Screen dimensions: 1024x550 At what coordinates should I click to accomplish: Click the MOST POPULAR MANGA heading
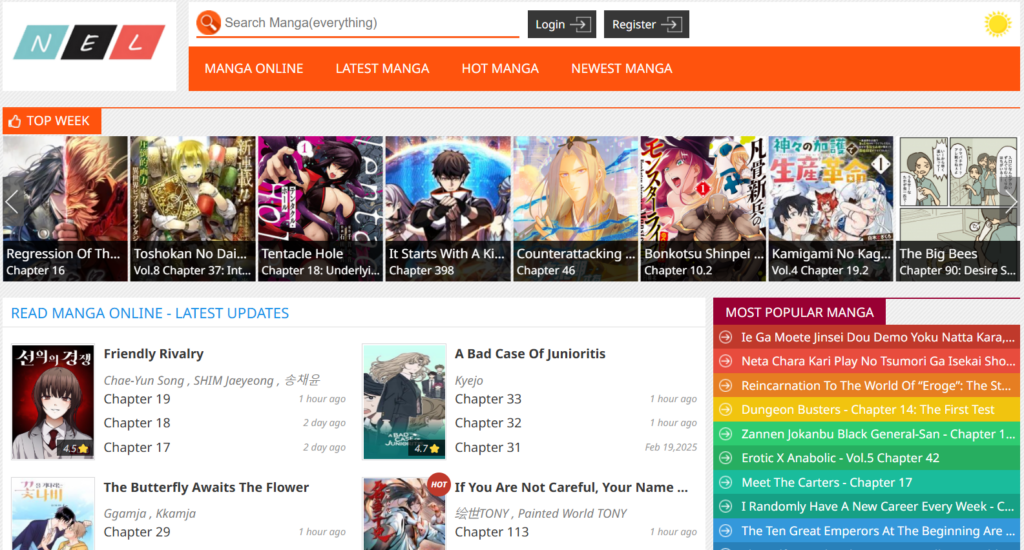pos(799,312)
